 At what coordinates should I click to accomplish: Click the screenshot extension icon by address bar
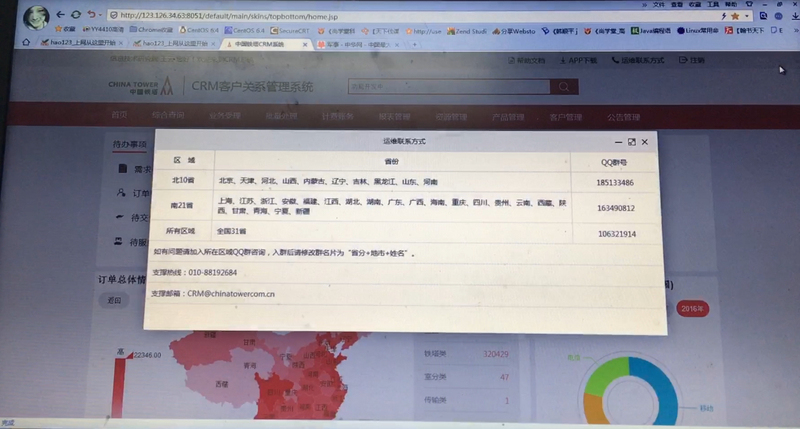[763, 16]
